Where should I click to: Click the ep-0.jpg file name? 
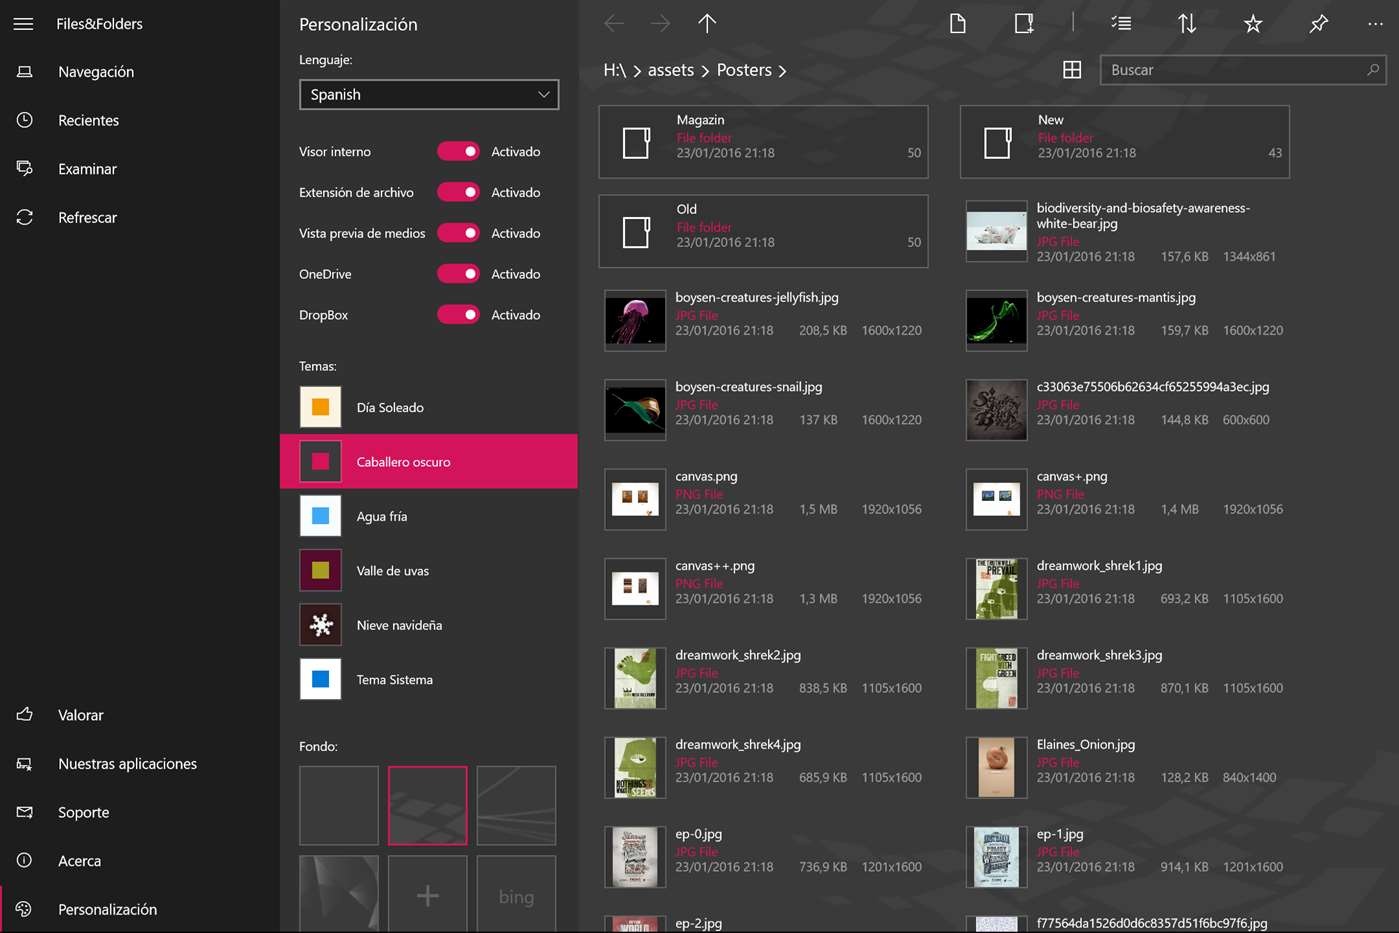pos(699,834)
